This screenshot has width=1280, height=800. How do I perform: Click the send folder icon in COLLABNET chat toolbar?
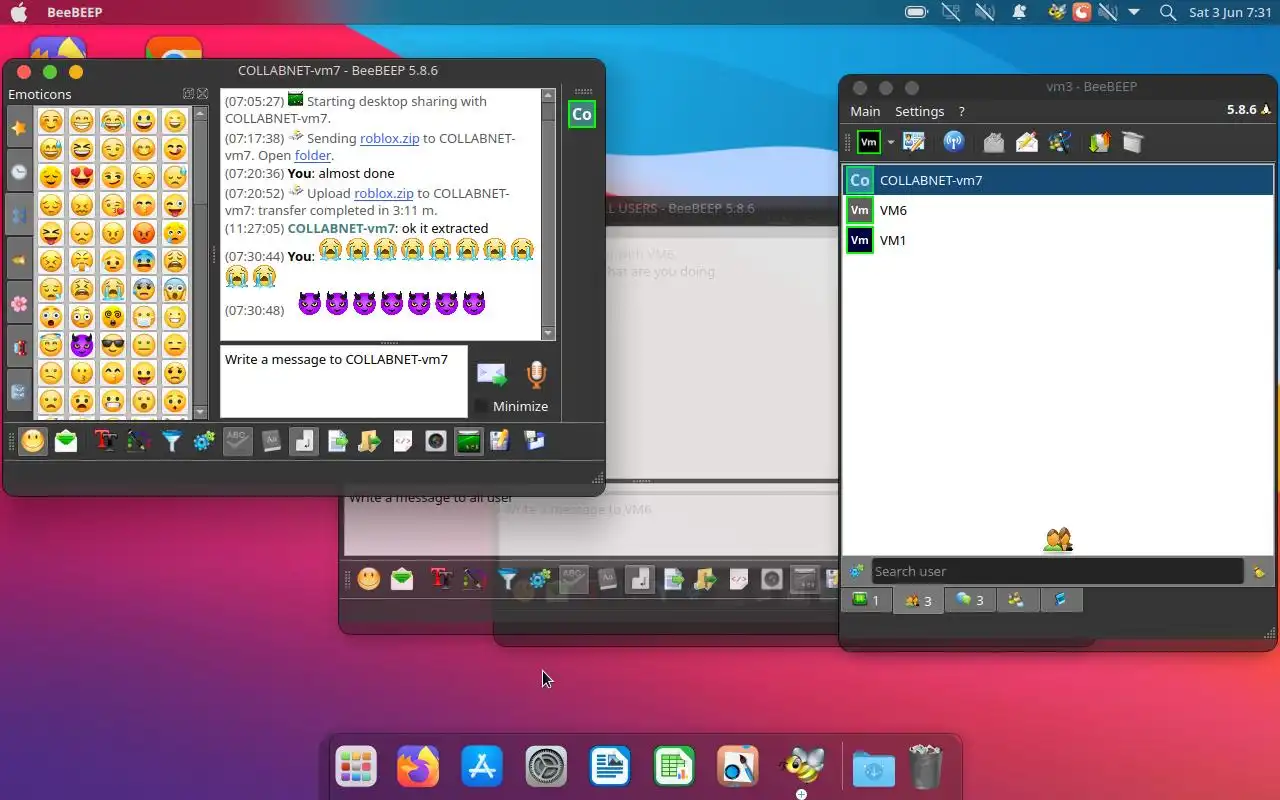coord(370,441)
